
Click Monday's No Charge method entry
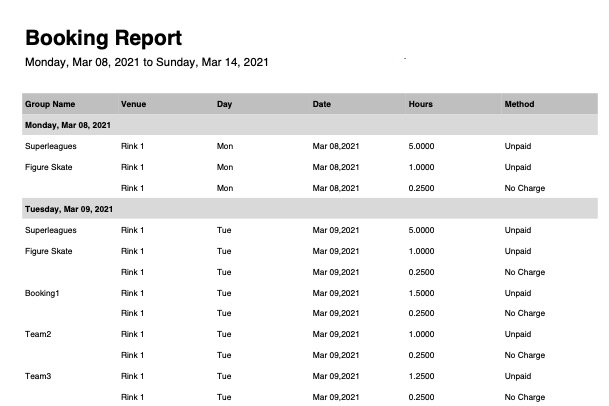tap(524, 188)
